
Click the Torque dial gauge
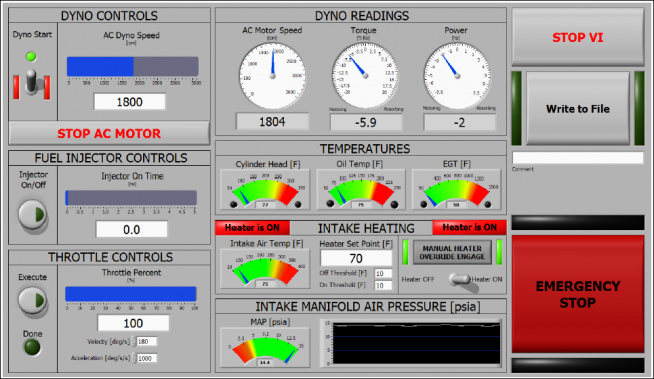click(x=365, y=76)
